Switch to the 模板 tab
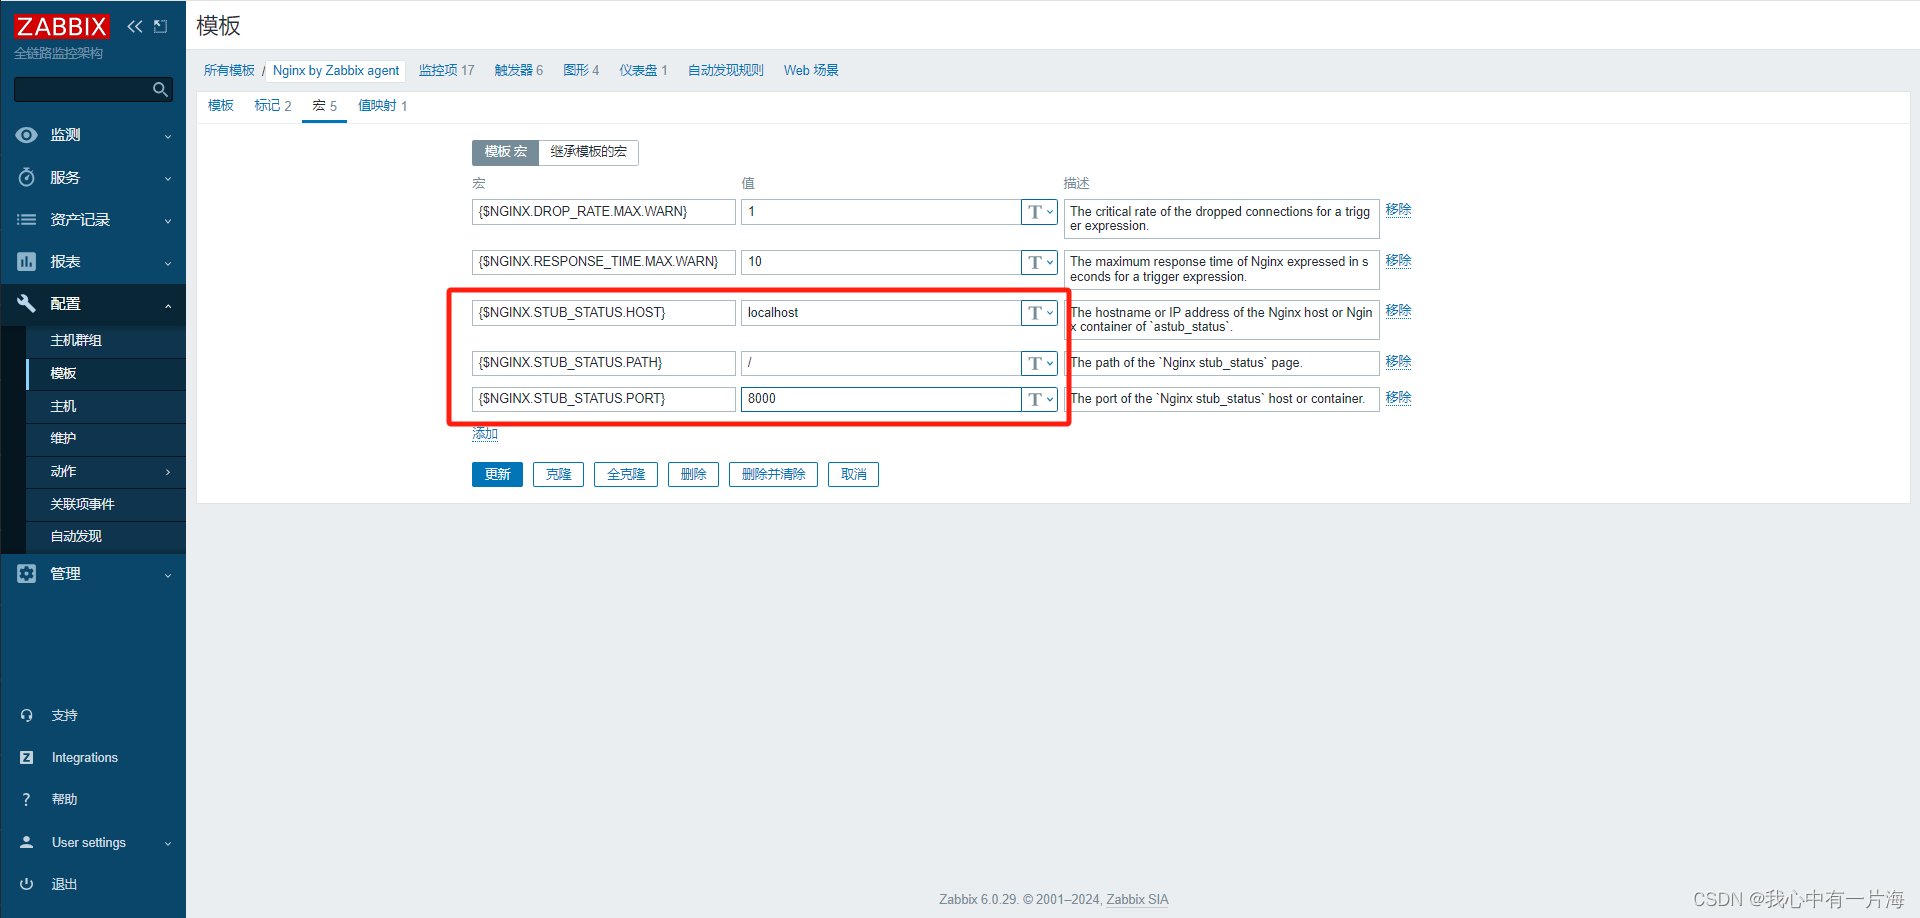The image size is (1920, 918). coord(221,105)
